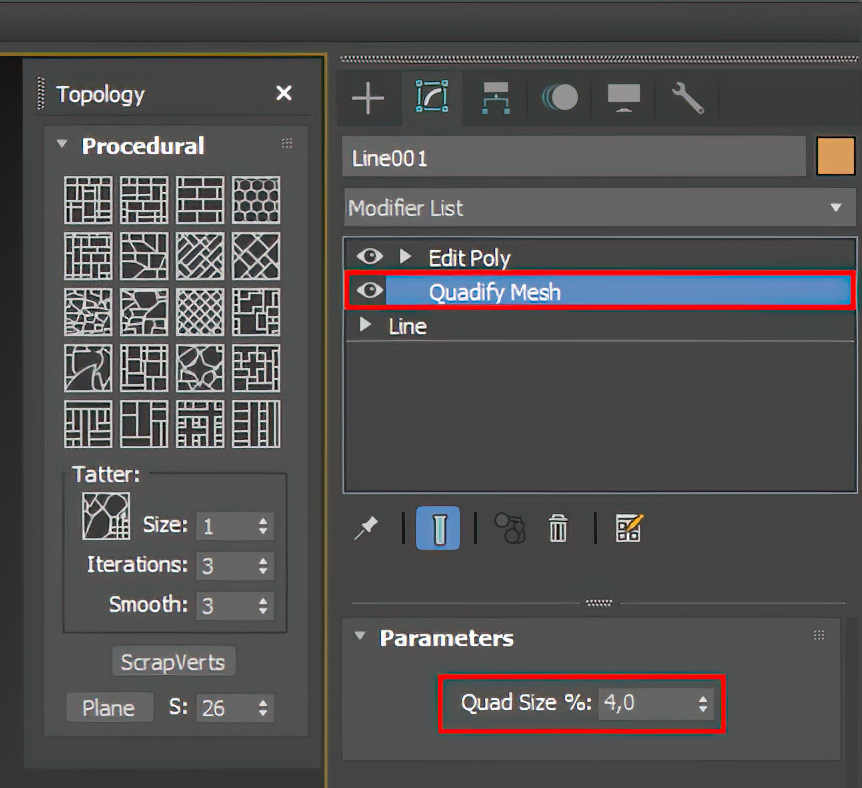This screenshot has height=788, width=862.
Task: Apply the double plus-sign dotted pattern
Action: pyautogui.click(x=200, y=424)
